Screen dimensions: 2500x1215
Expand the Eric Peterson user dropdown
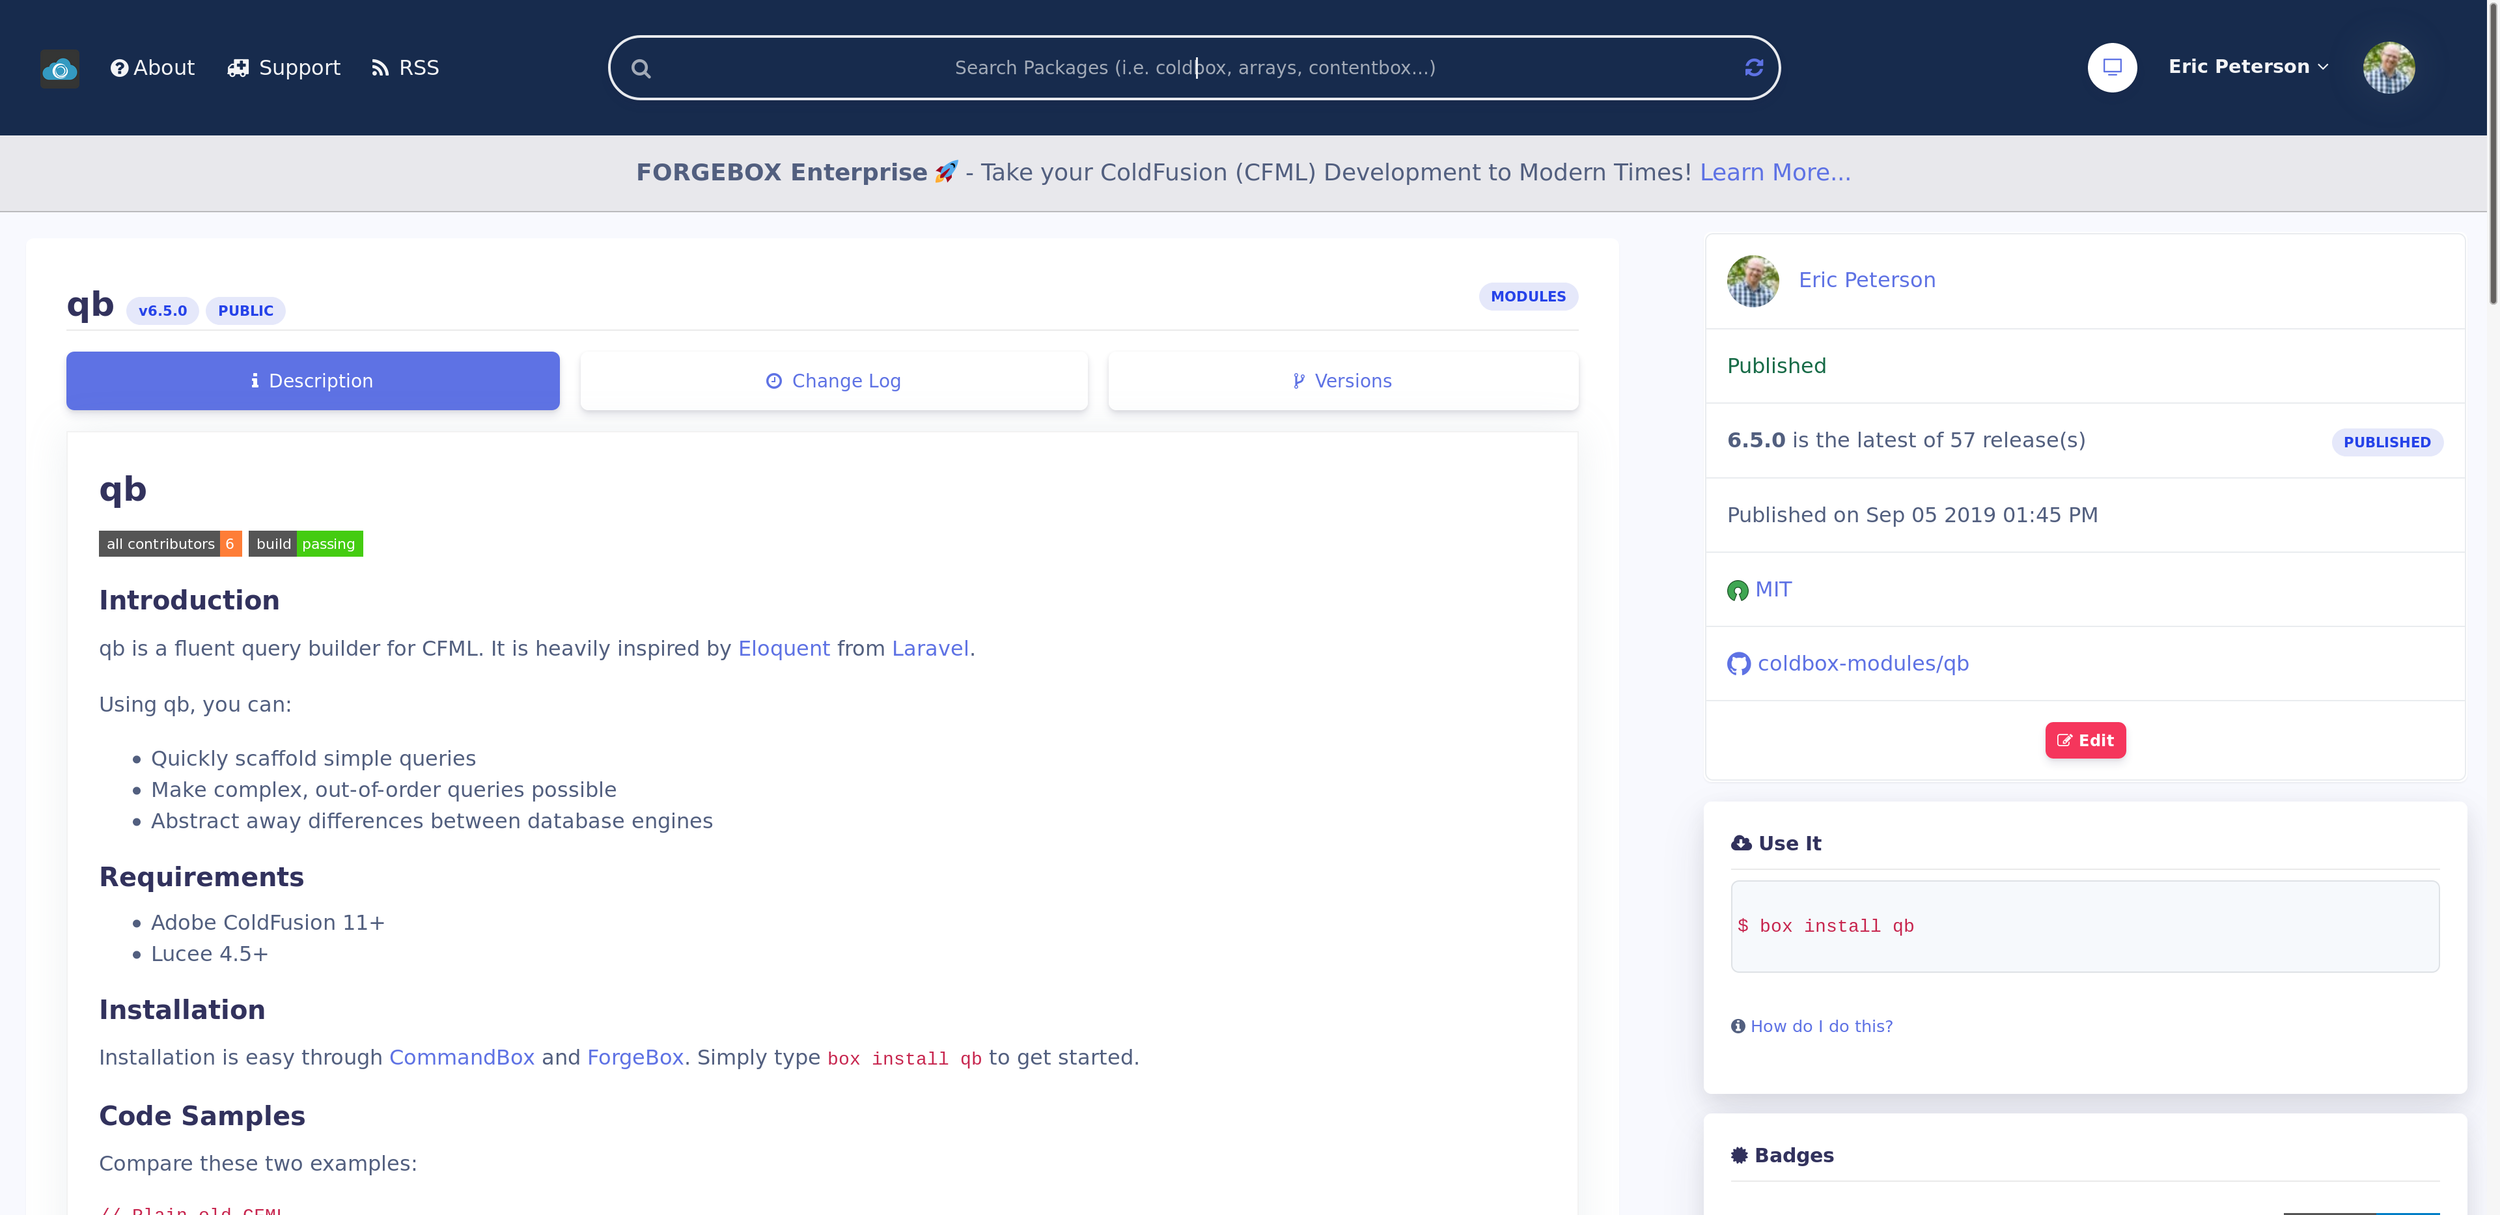2248,66
